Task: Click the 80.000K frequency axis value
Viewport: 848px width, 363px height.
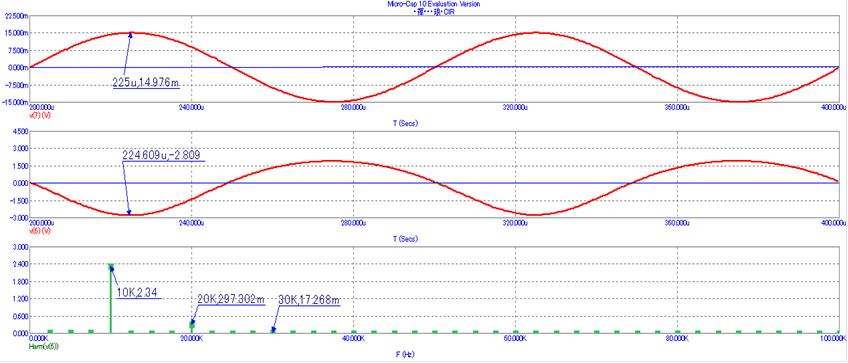Action: [677, 338]
